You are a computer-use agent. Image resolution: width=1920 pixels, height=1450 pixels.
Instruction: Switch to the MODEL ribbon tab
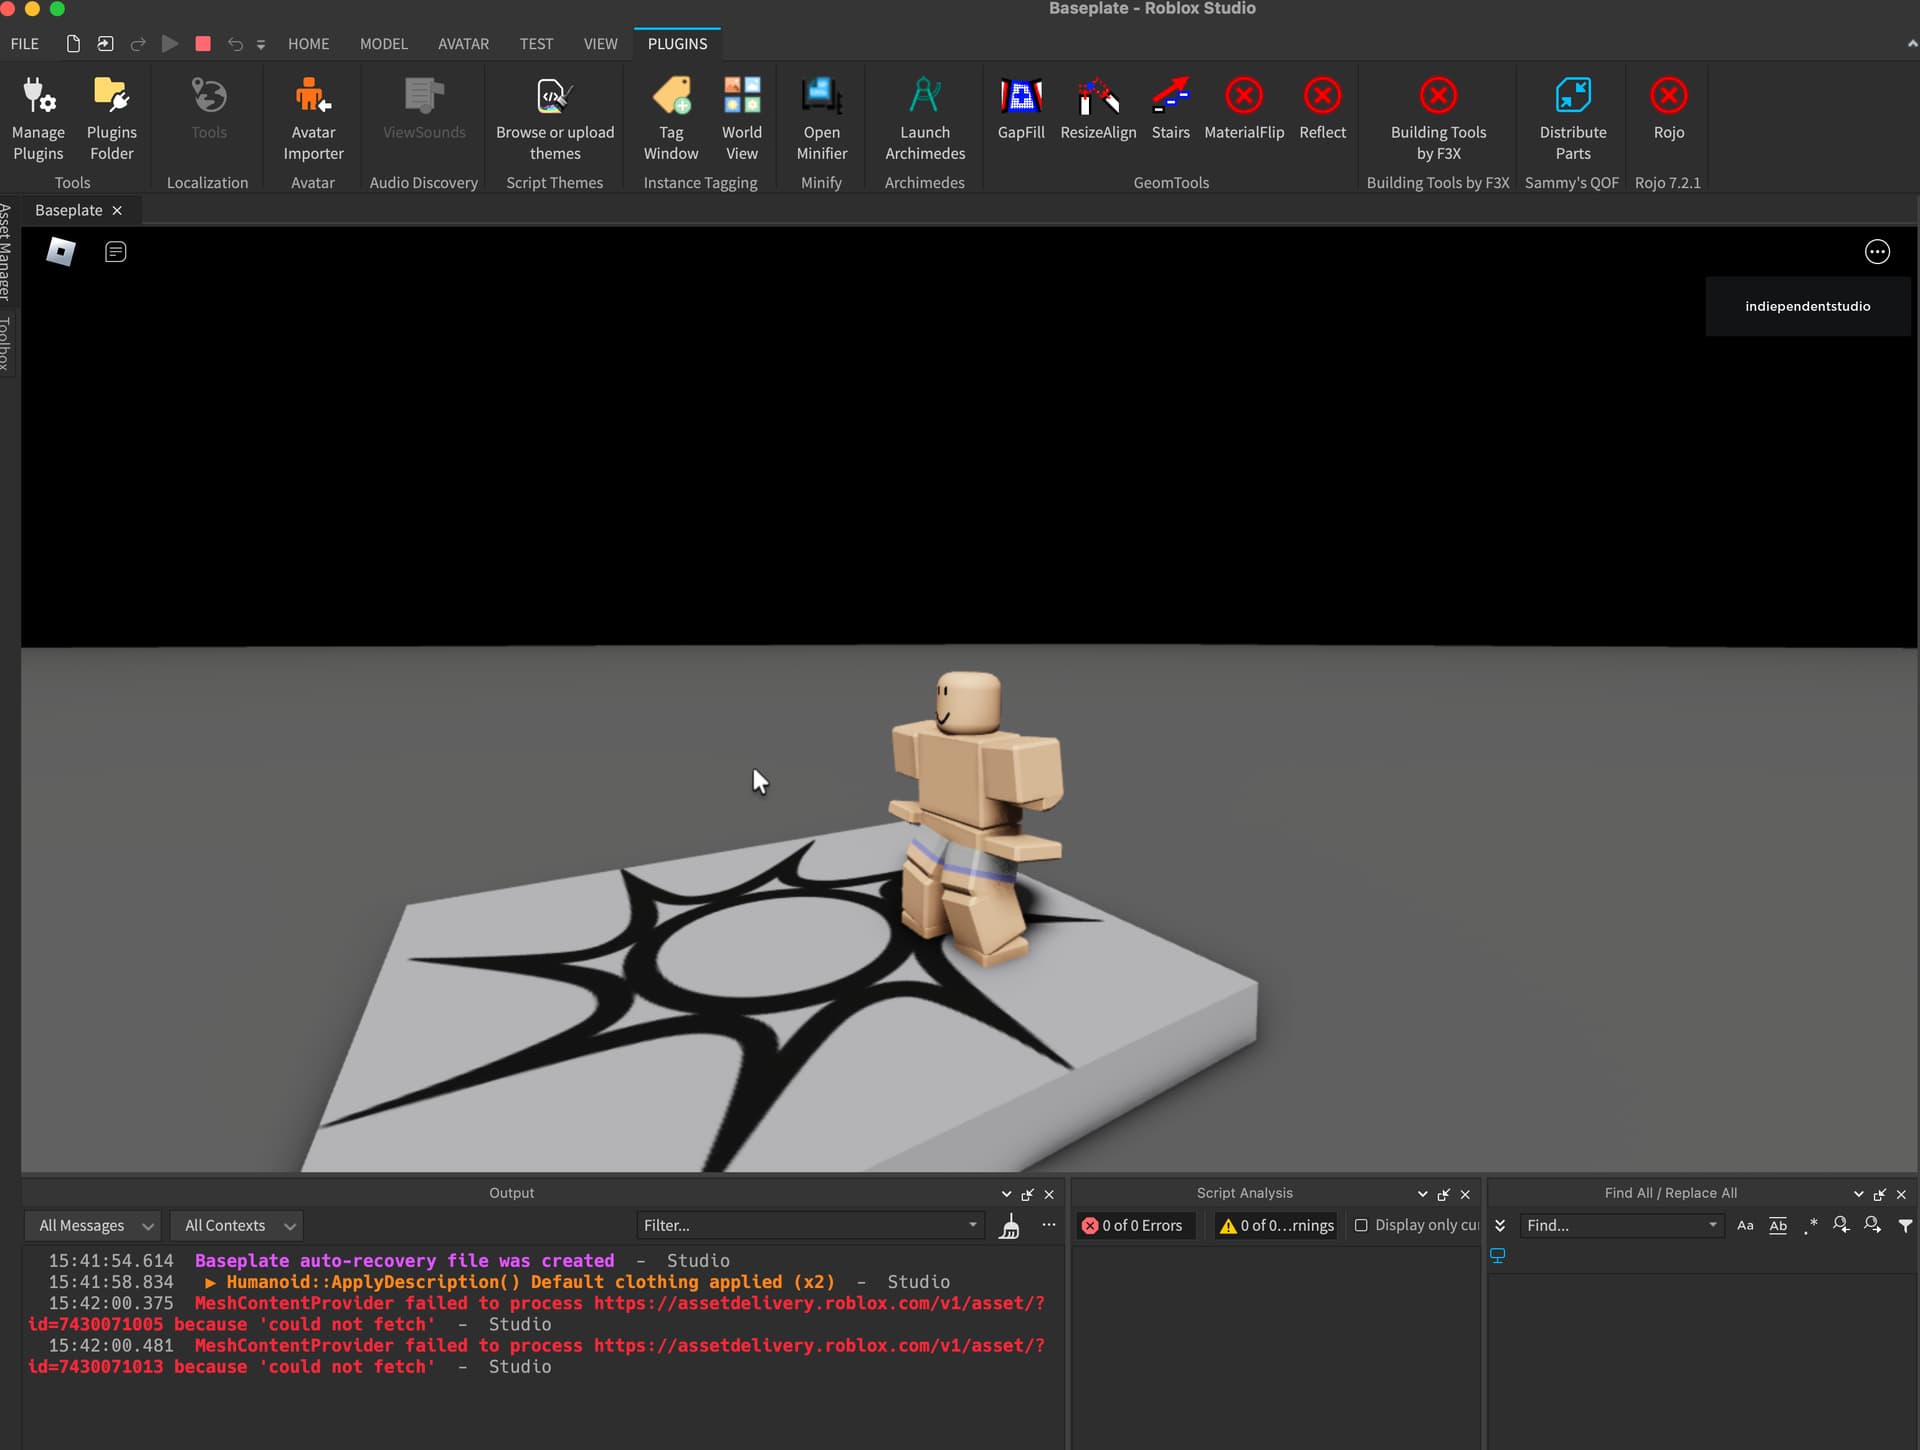(383, 43)
